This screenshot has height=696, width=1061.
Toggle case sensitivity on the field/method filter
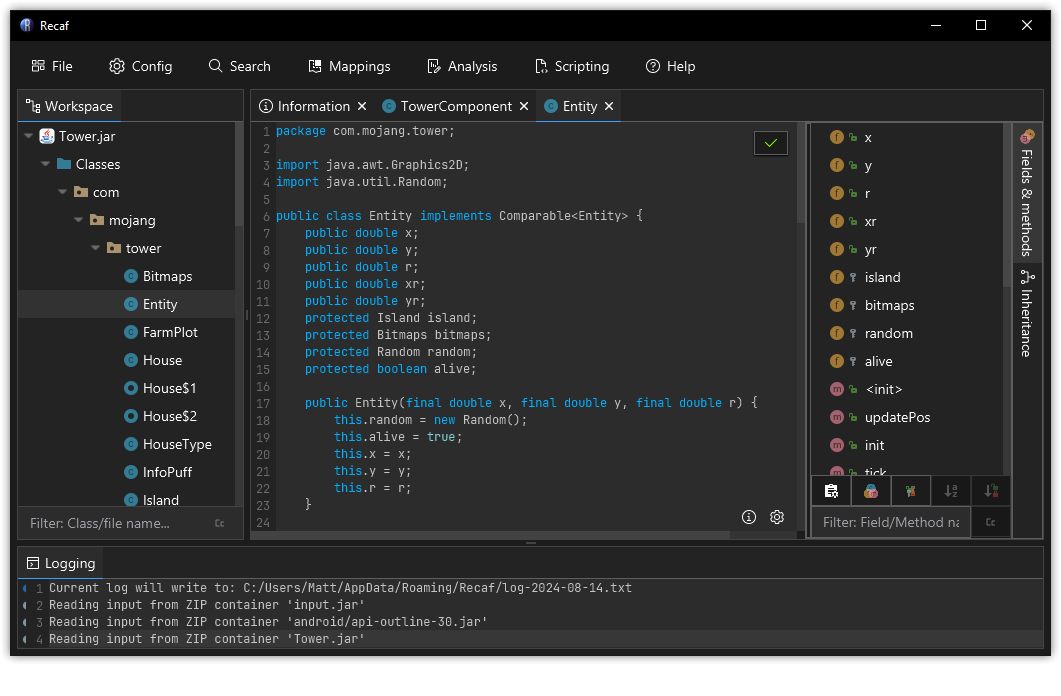coord(990,522)
